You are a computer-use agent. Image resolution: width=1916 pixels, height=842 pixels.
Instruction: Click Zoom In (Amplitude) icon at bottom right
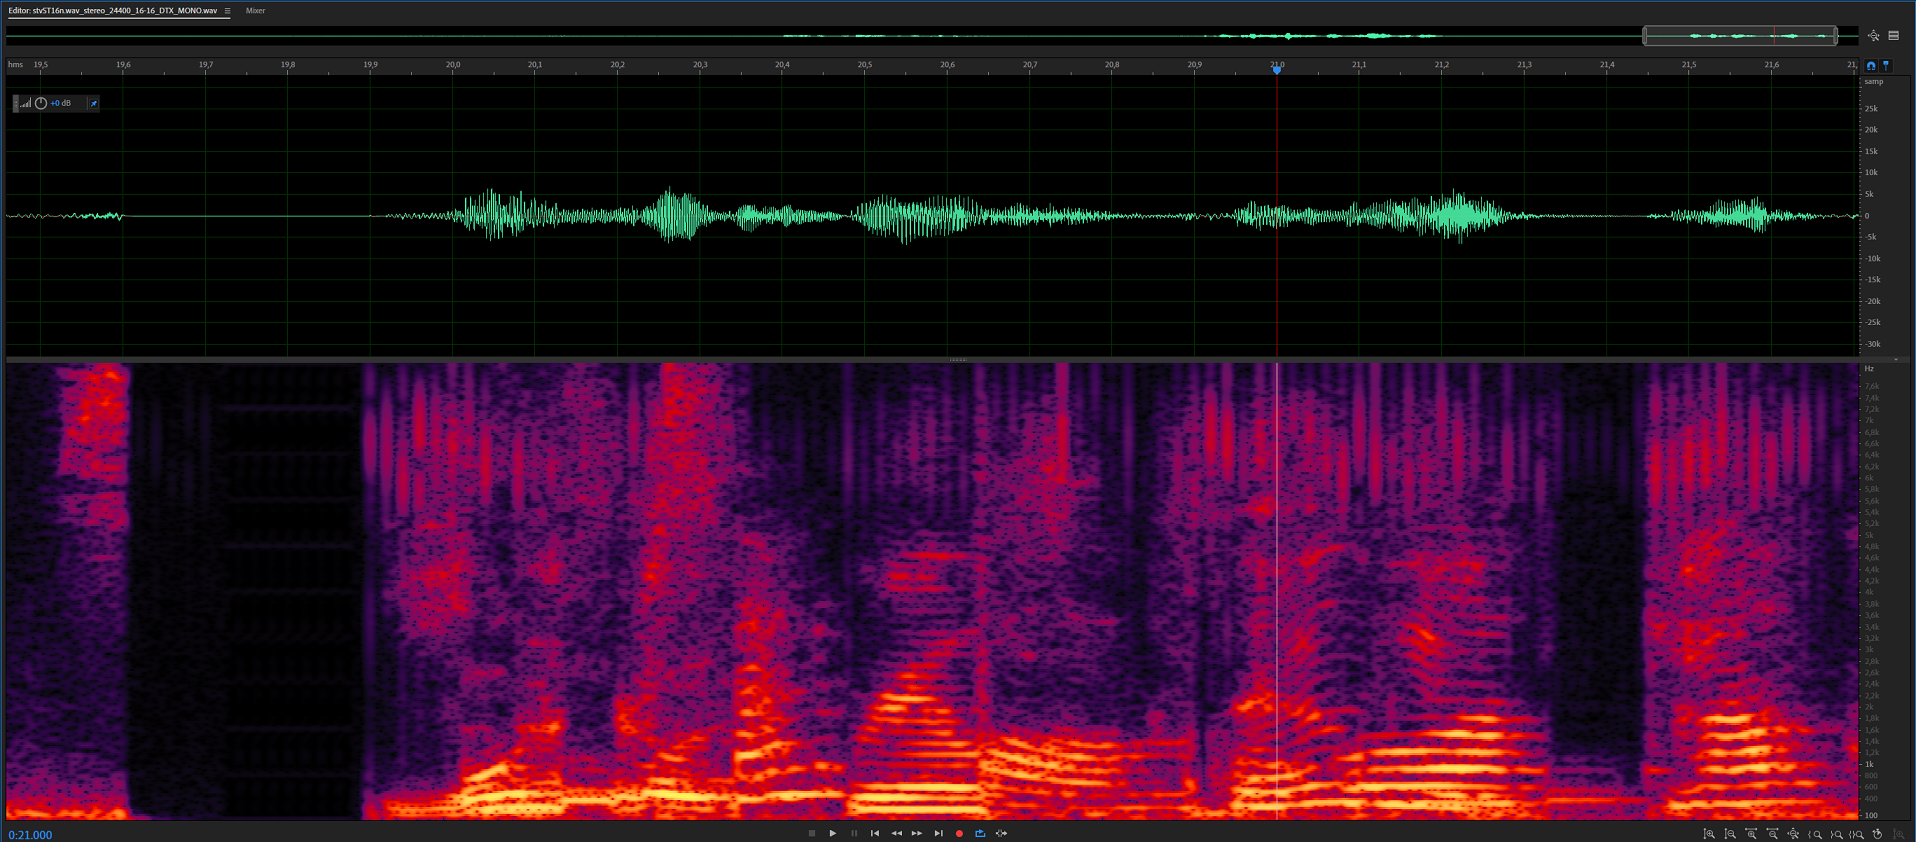pyautogui.click(x=1709, y=834)
